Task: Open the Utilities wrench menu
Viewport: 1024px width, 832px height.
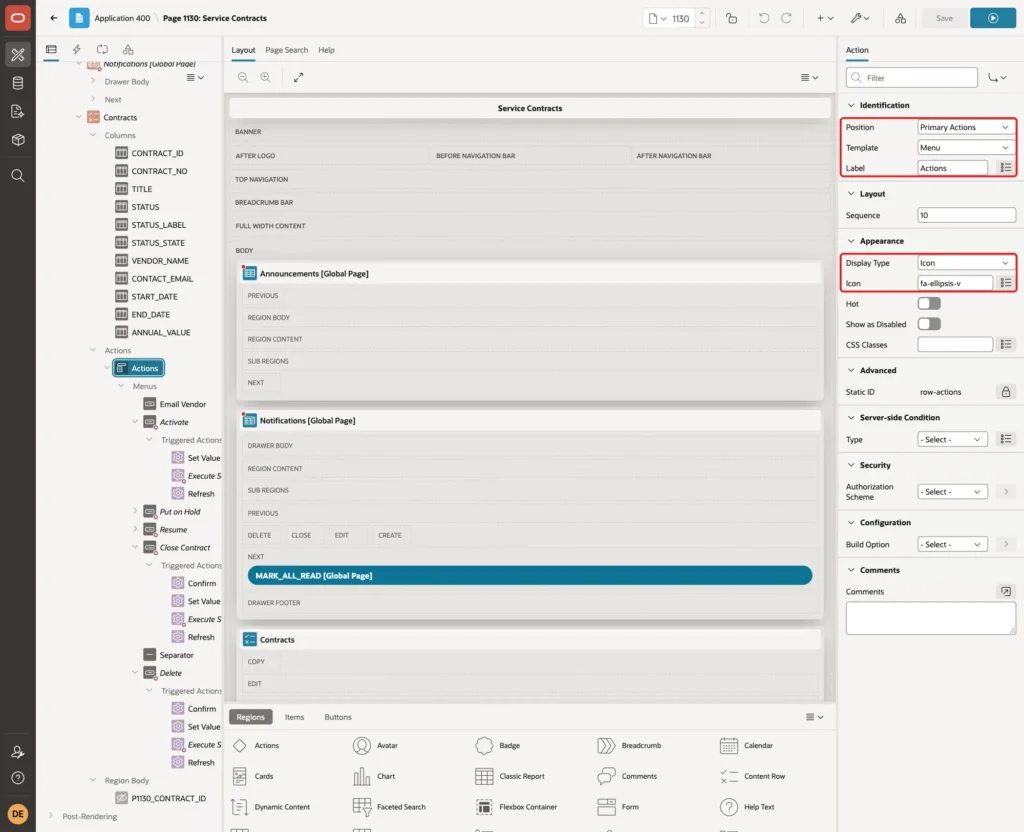Action: [859, 18]
